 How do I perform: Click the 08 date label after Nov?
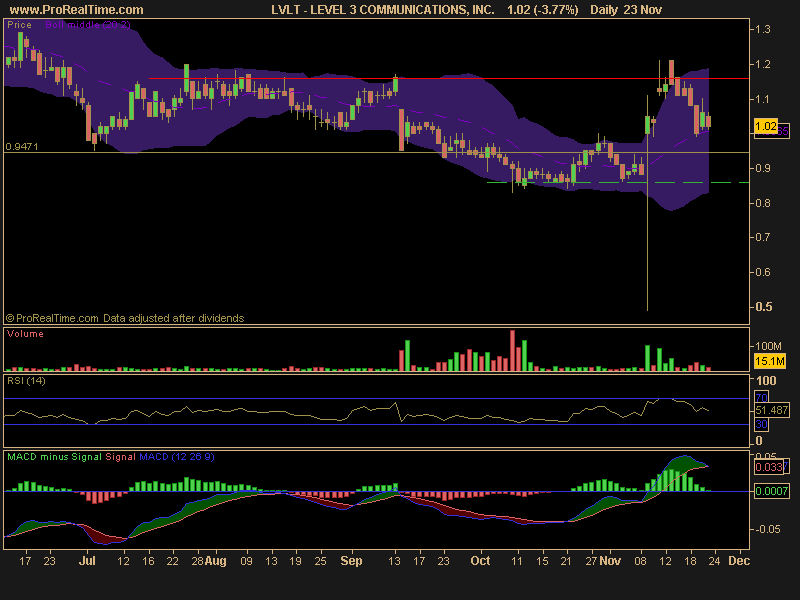click(640, 561)
